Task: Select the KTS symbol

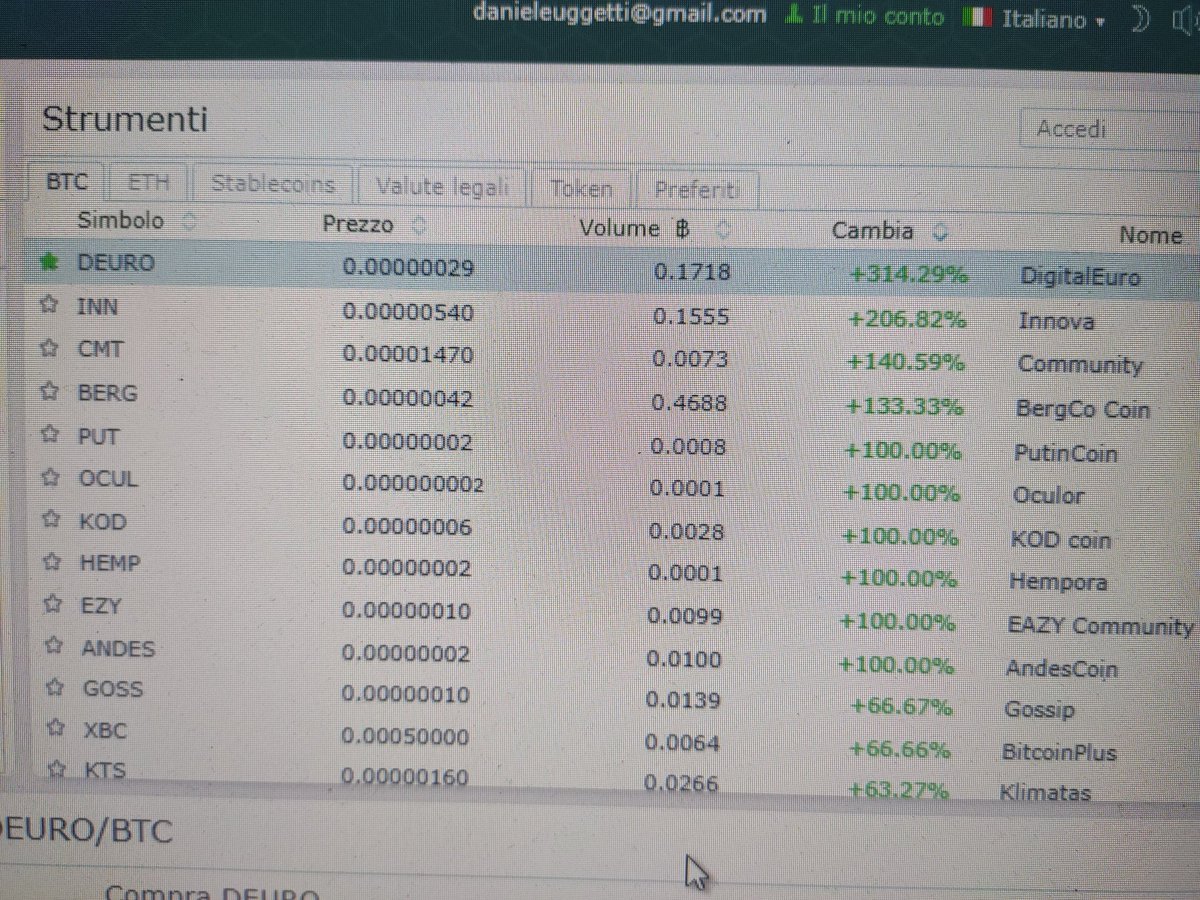Action: point(104,771)
